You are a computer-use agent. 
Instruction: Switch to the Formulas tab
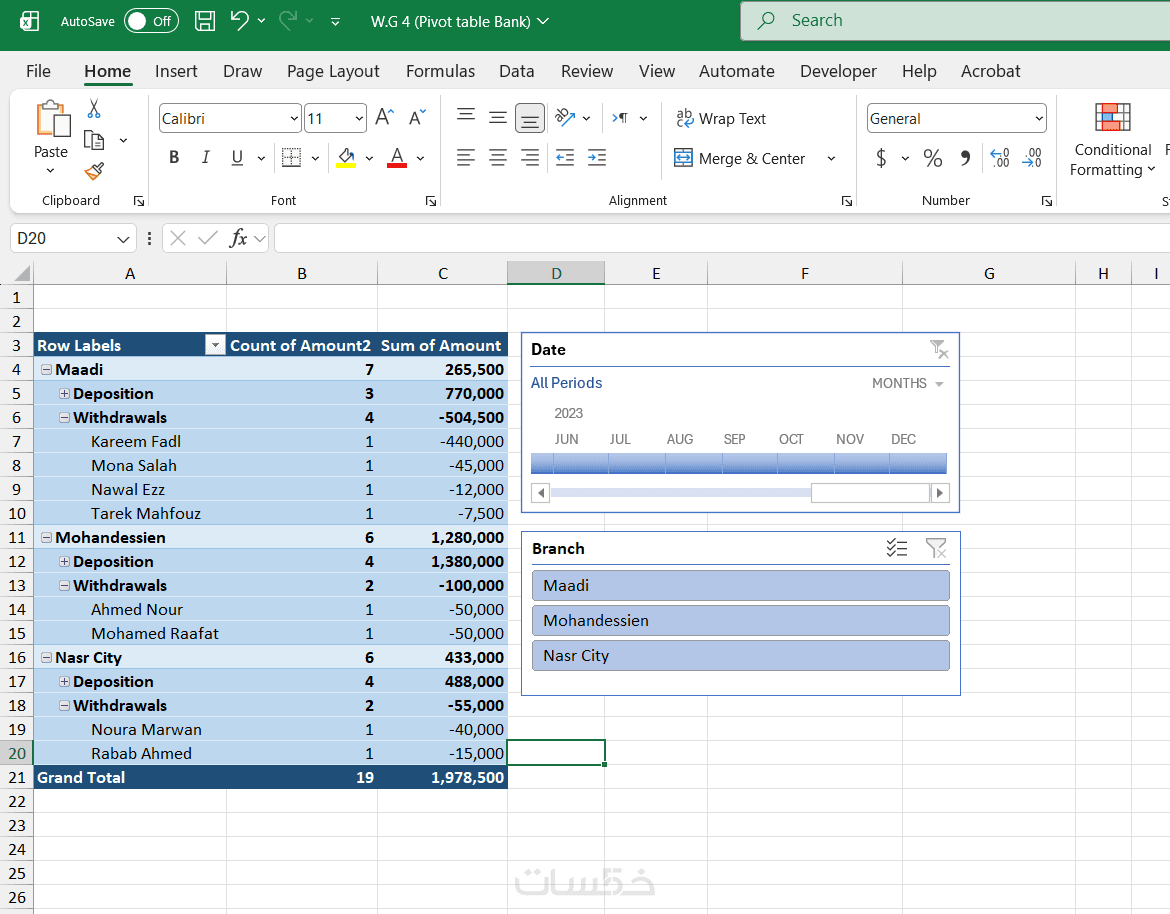tap(440, 71)
